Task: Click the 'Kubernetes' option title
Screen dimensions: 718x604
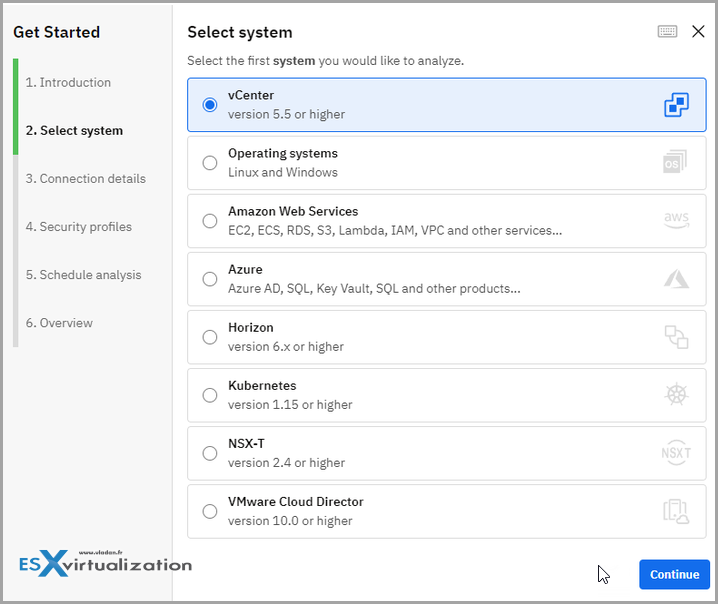Action: pos(262,386)
